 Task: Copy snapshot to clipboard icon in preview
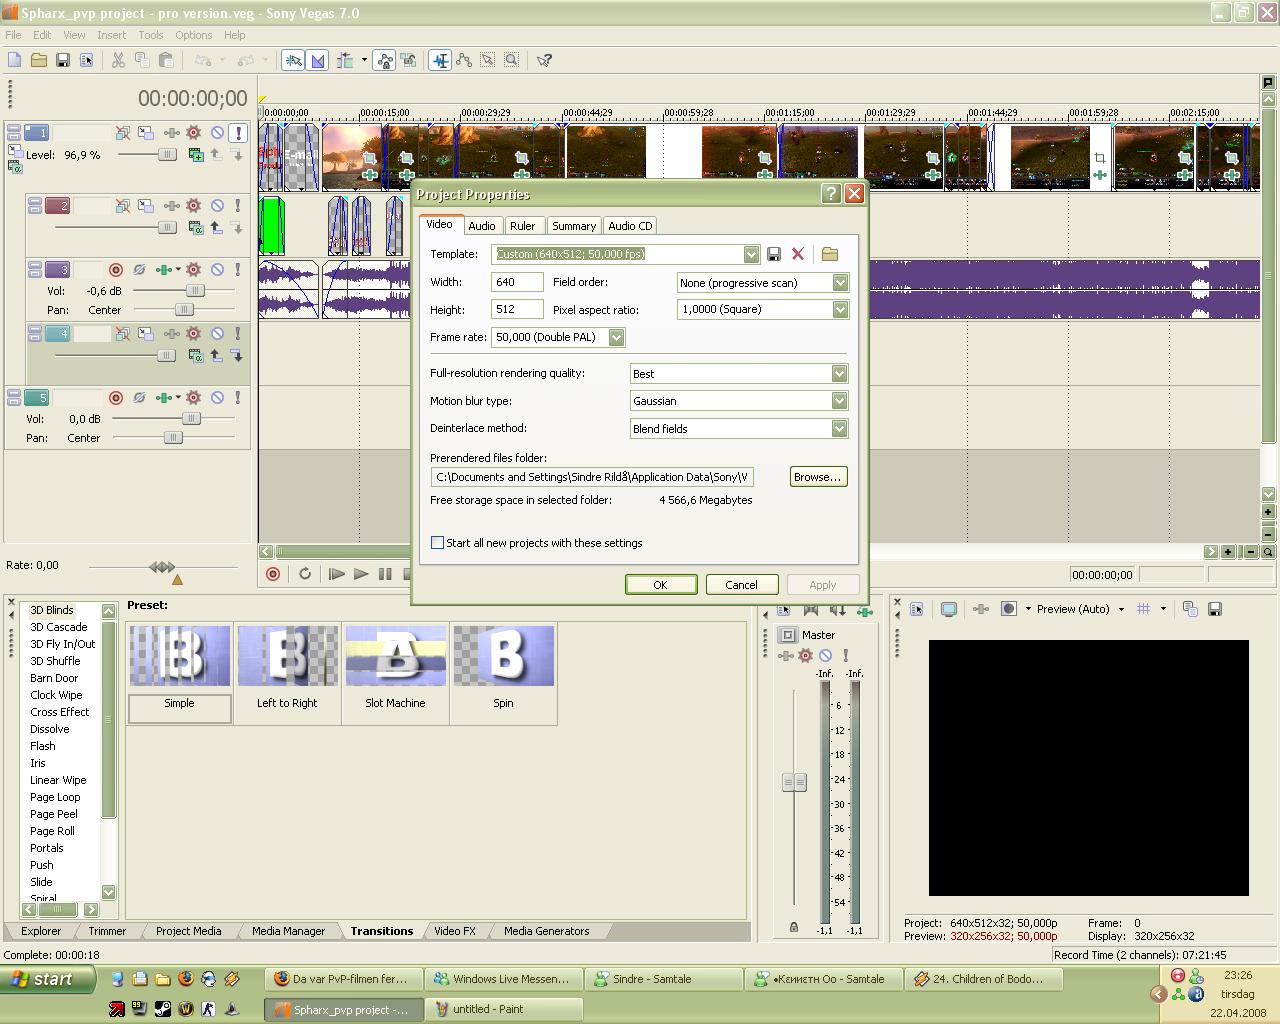coord(1190,608)
